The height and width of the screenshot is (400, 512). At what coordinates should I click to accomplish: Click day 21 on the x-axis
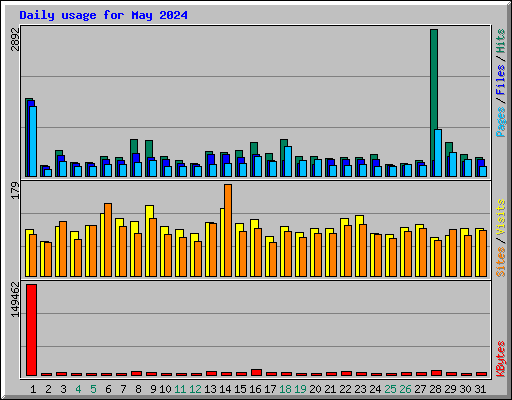(330, 389)
